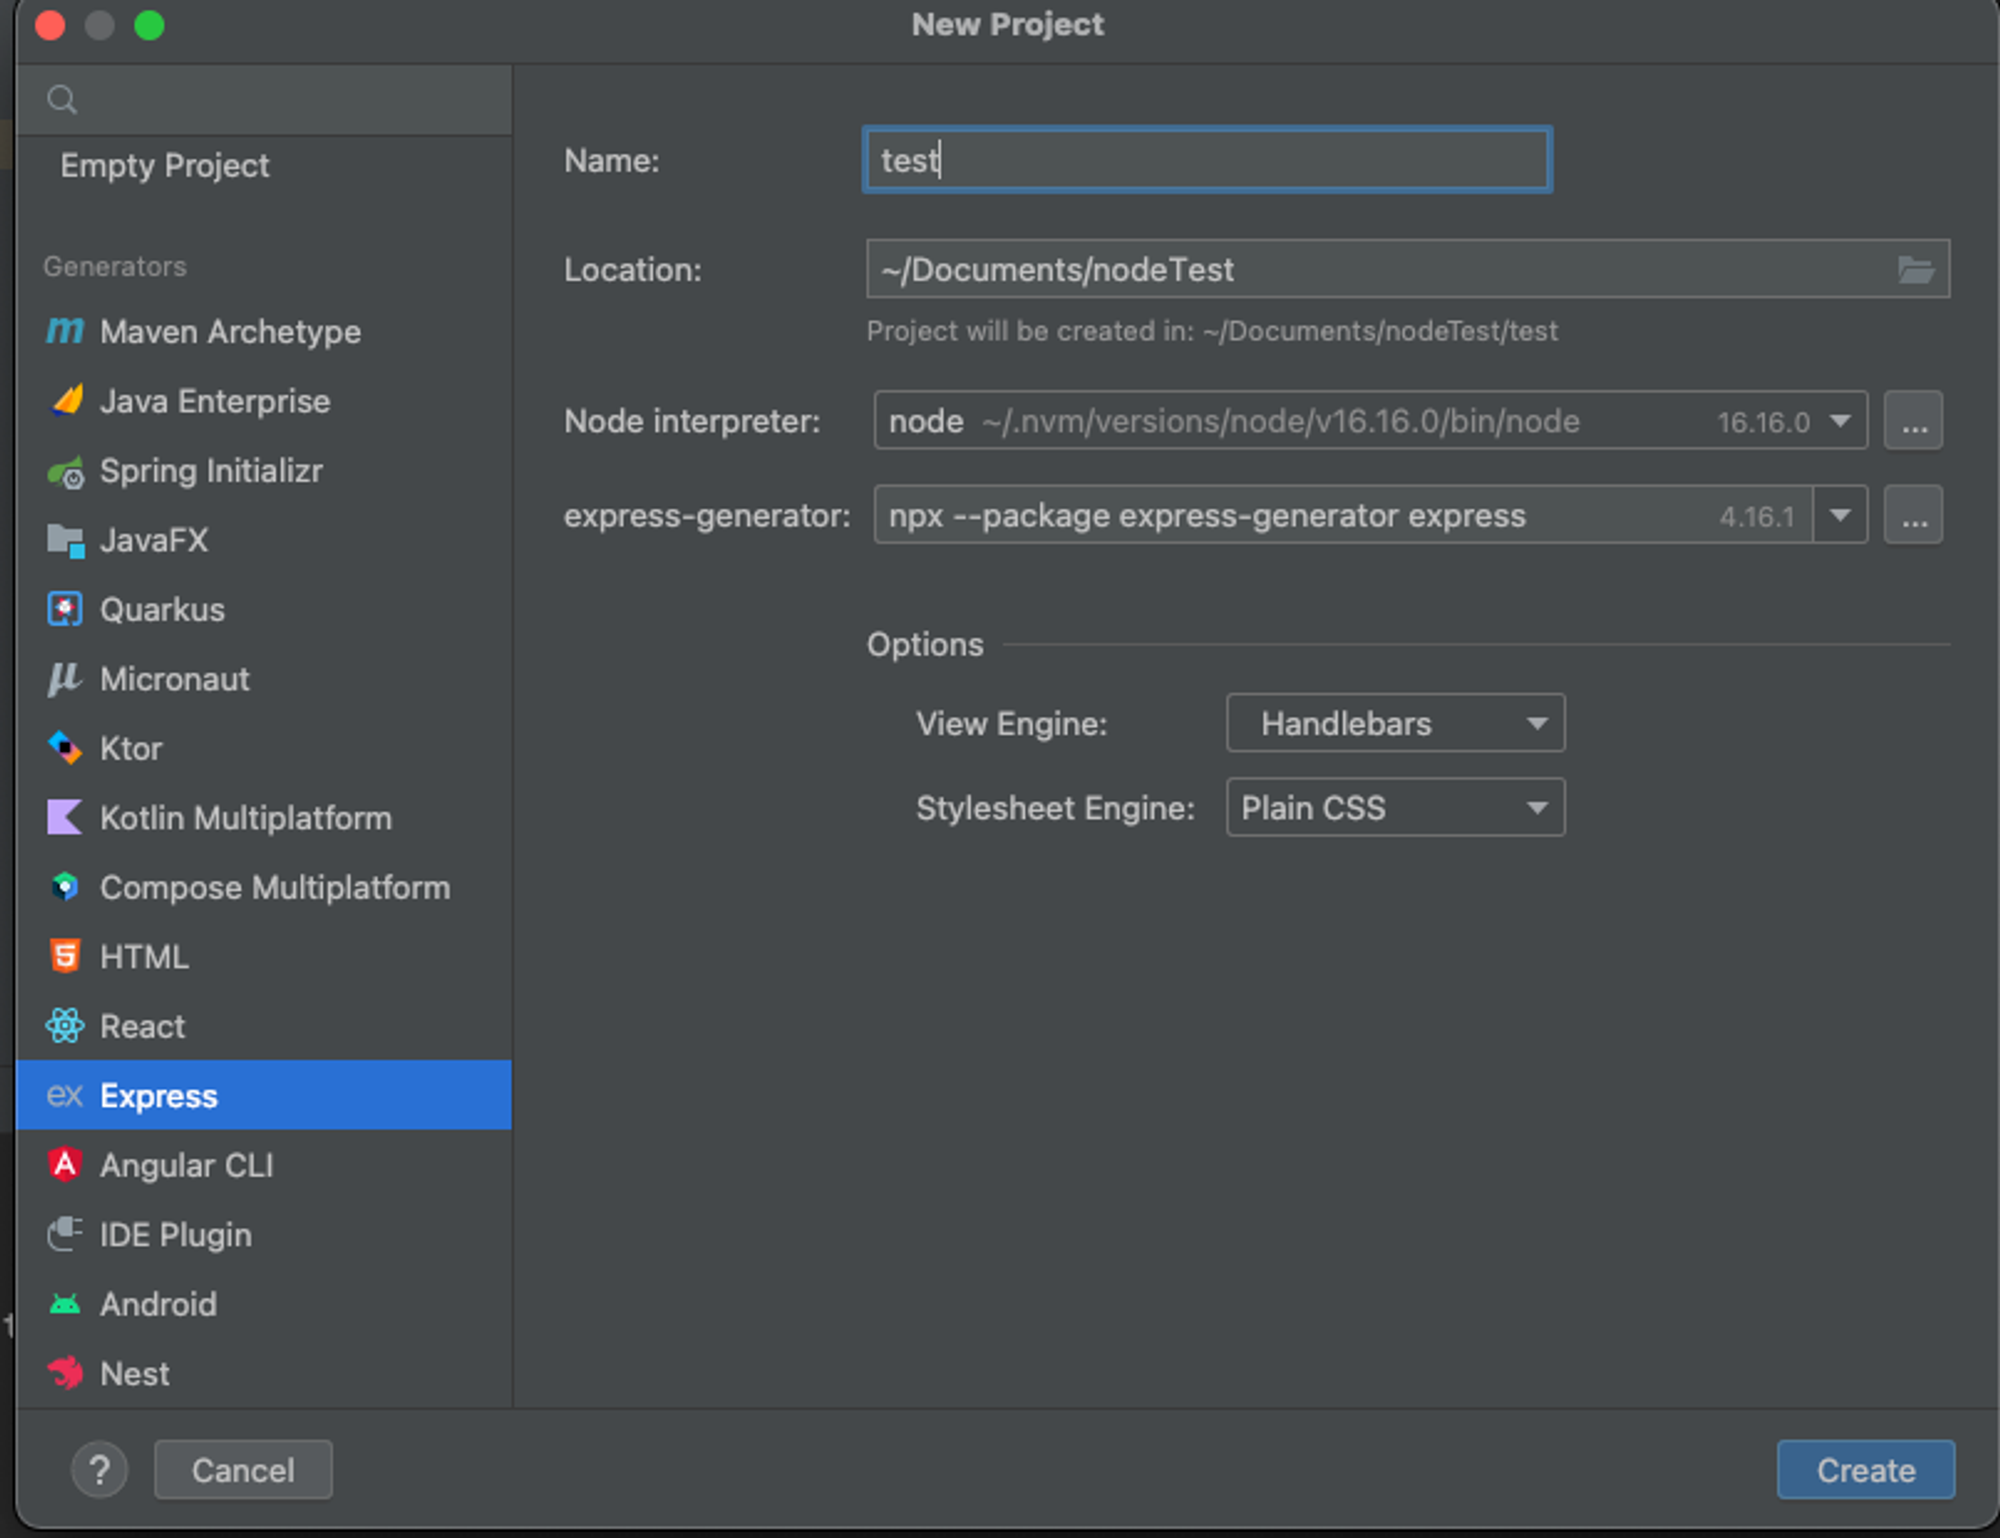Select the HTML generator entry
This screenshot has height=1538, width=2000.
click(x=144, y=957)
